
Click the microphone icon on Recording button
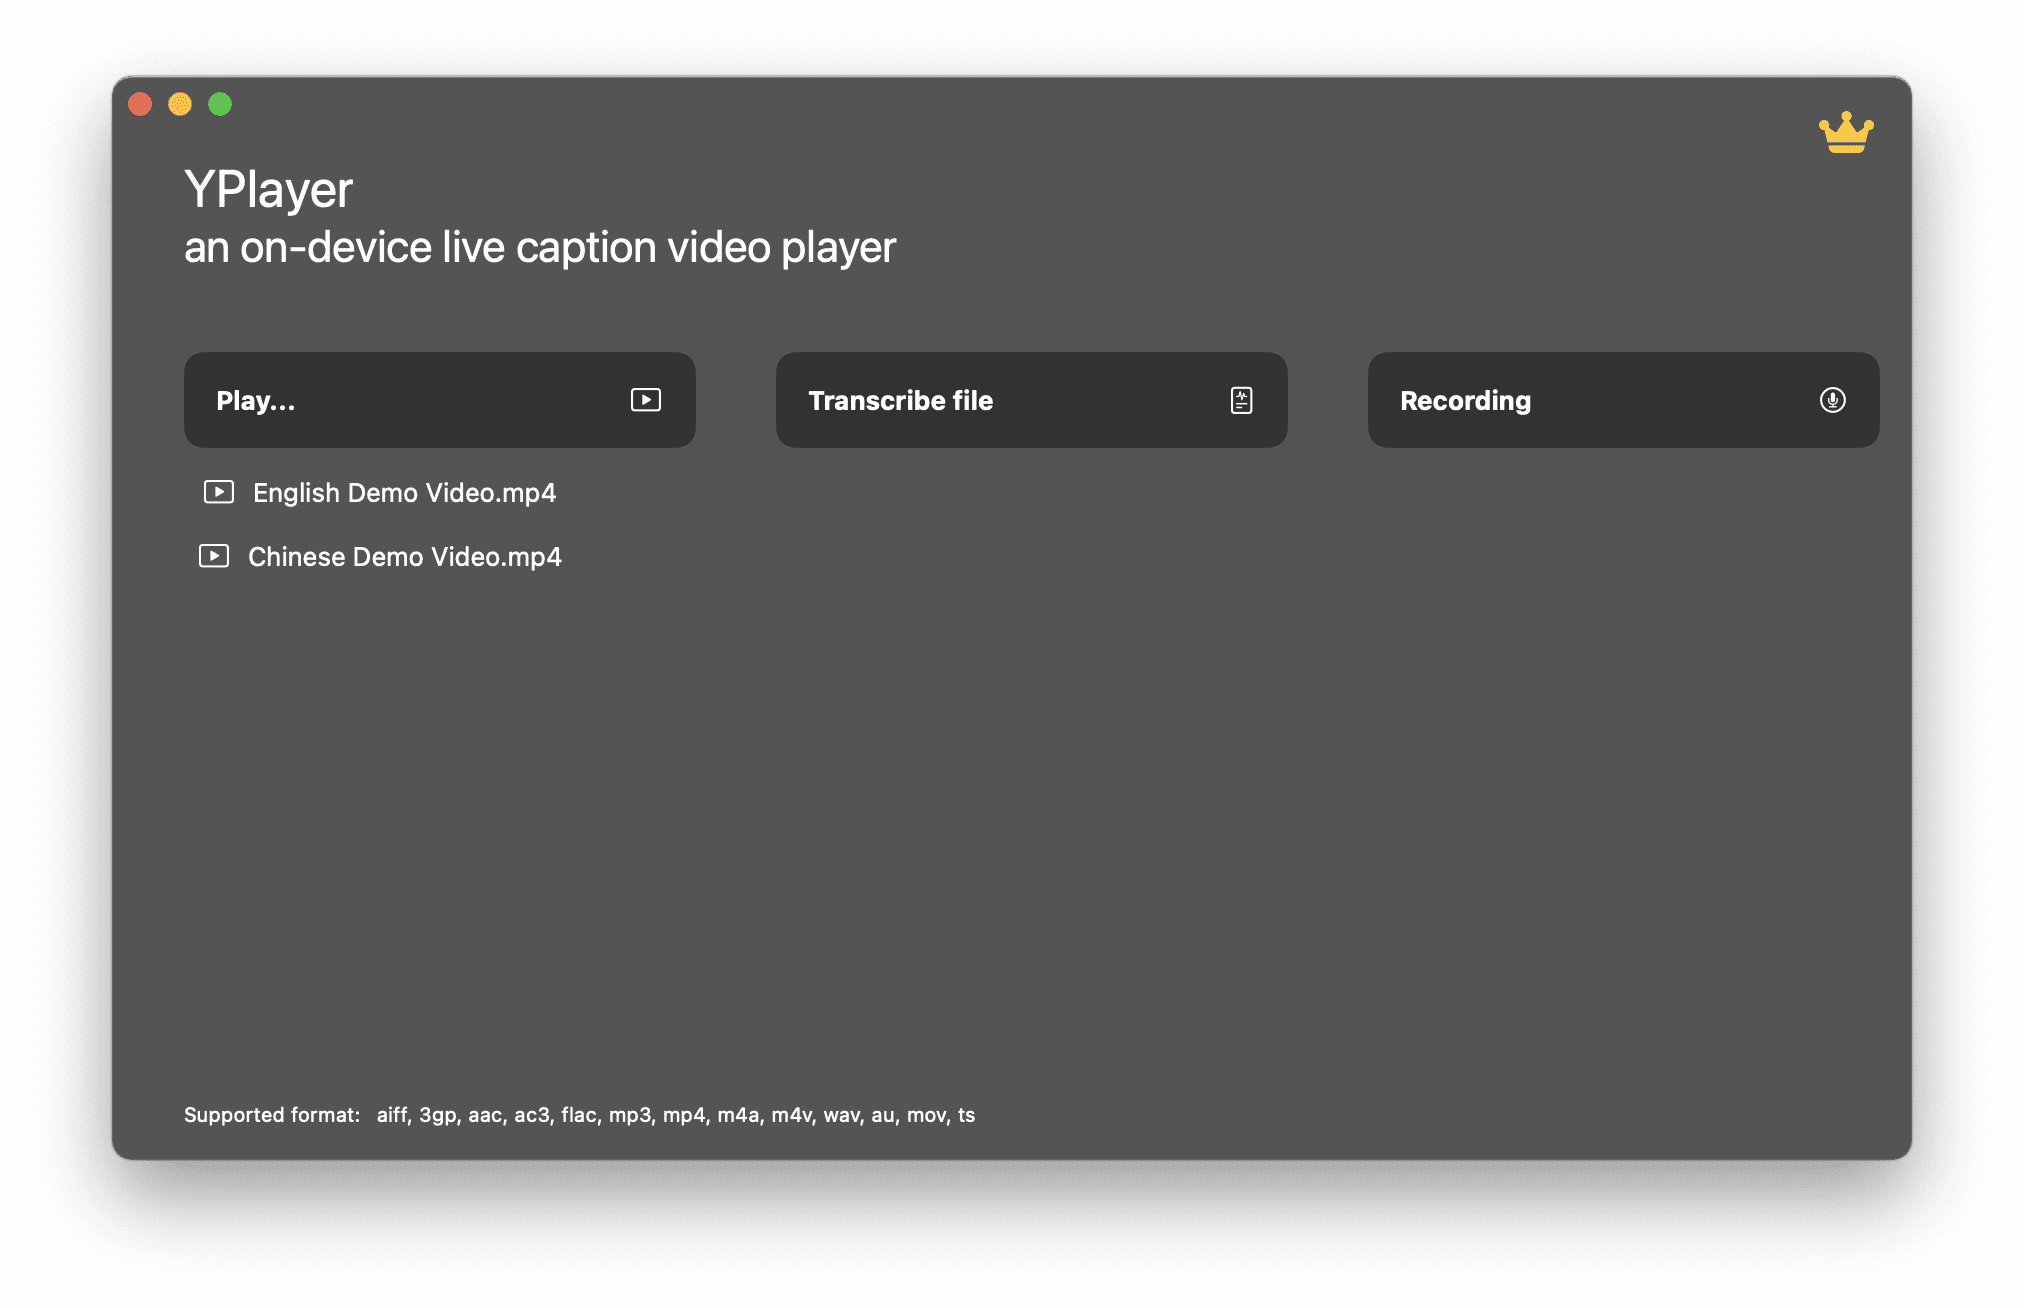pyautogui.click(x=1832, y=400)
